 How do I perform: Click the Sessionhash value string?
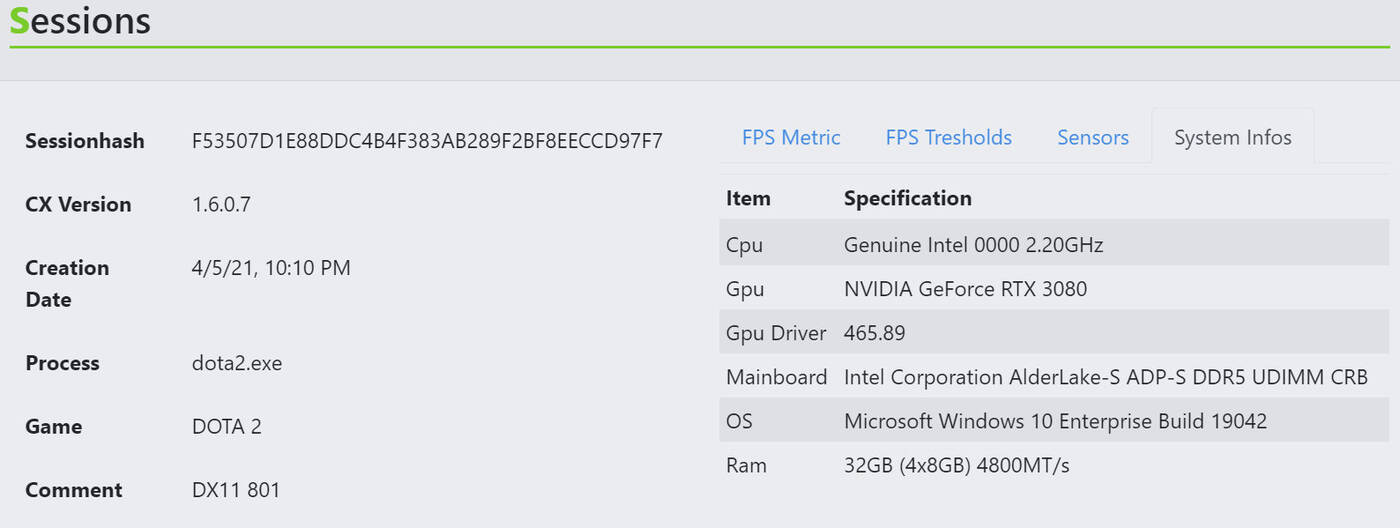(x=427, y=141)
